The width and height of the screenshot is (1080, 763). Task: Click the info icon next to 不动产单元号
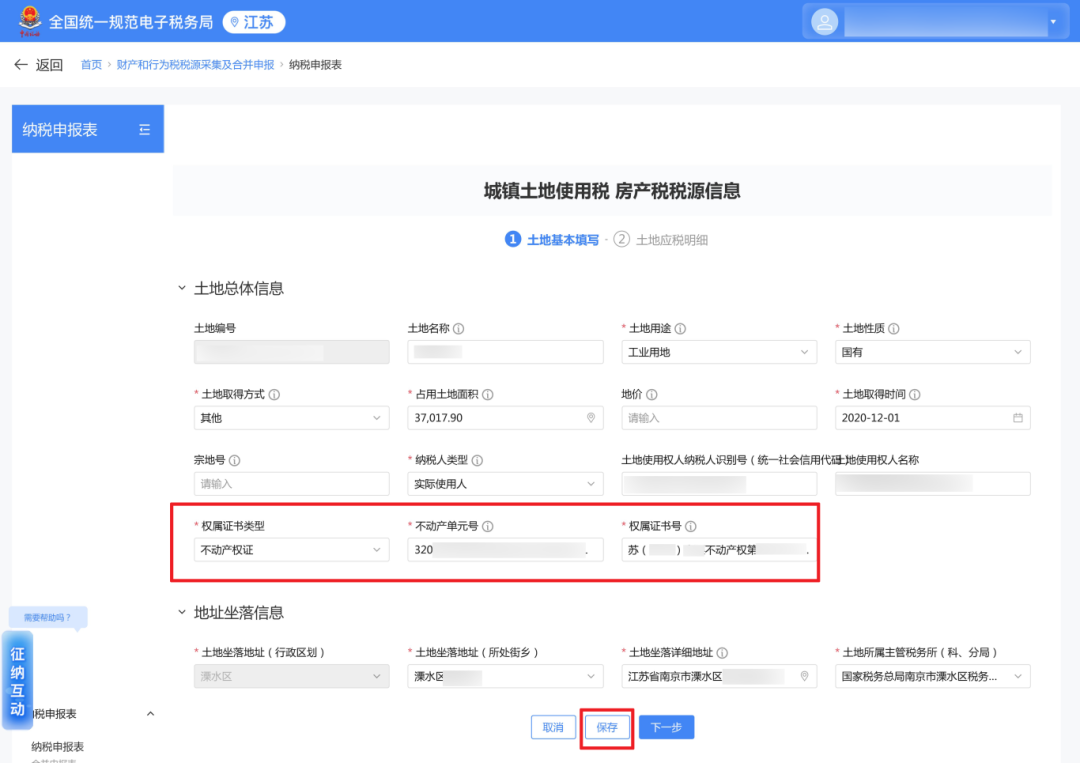(488, 526)
